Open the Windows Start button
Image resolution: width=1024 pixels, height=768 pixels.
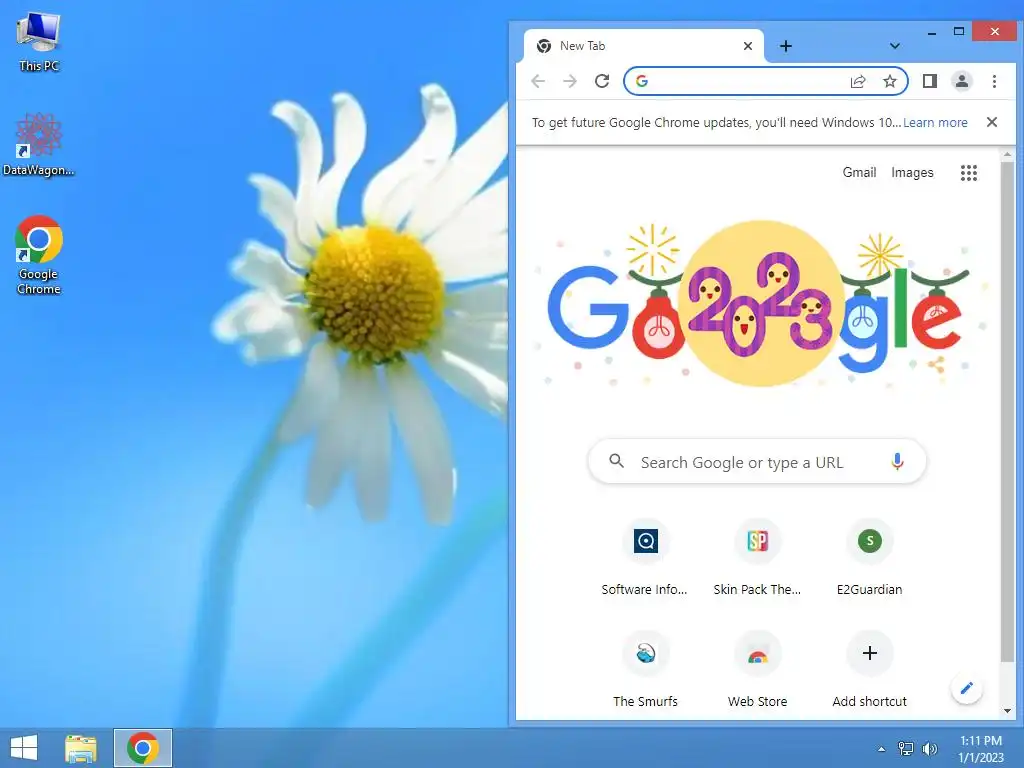[x=24, y=748]
